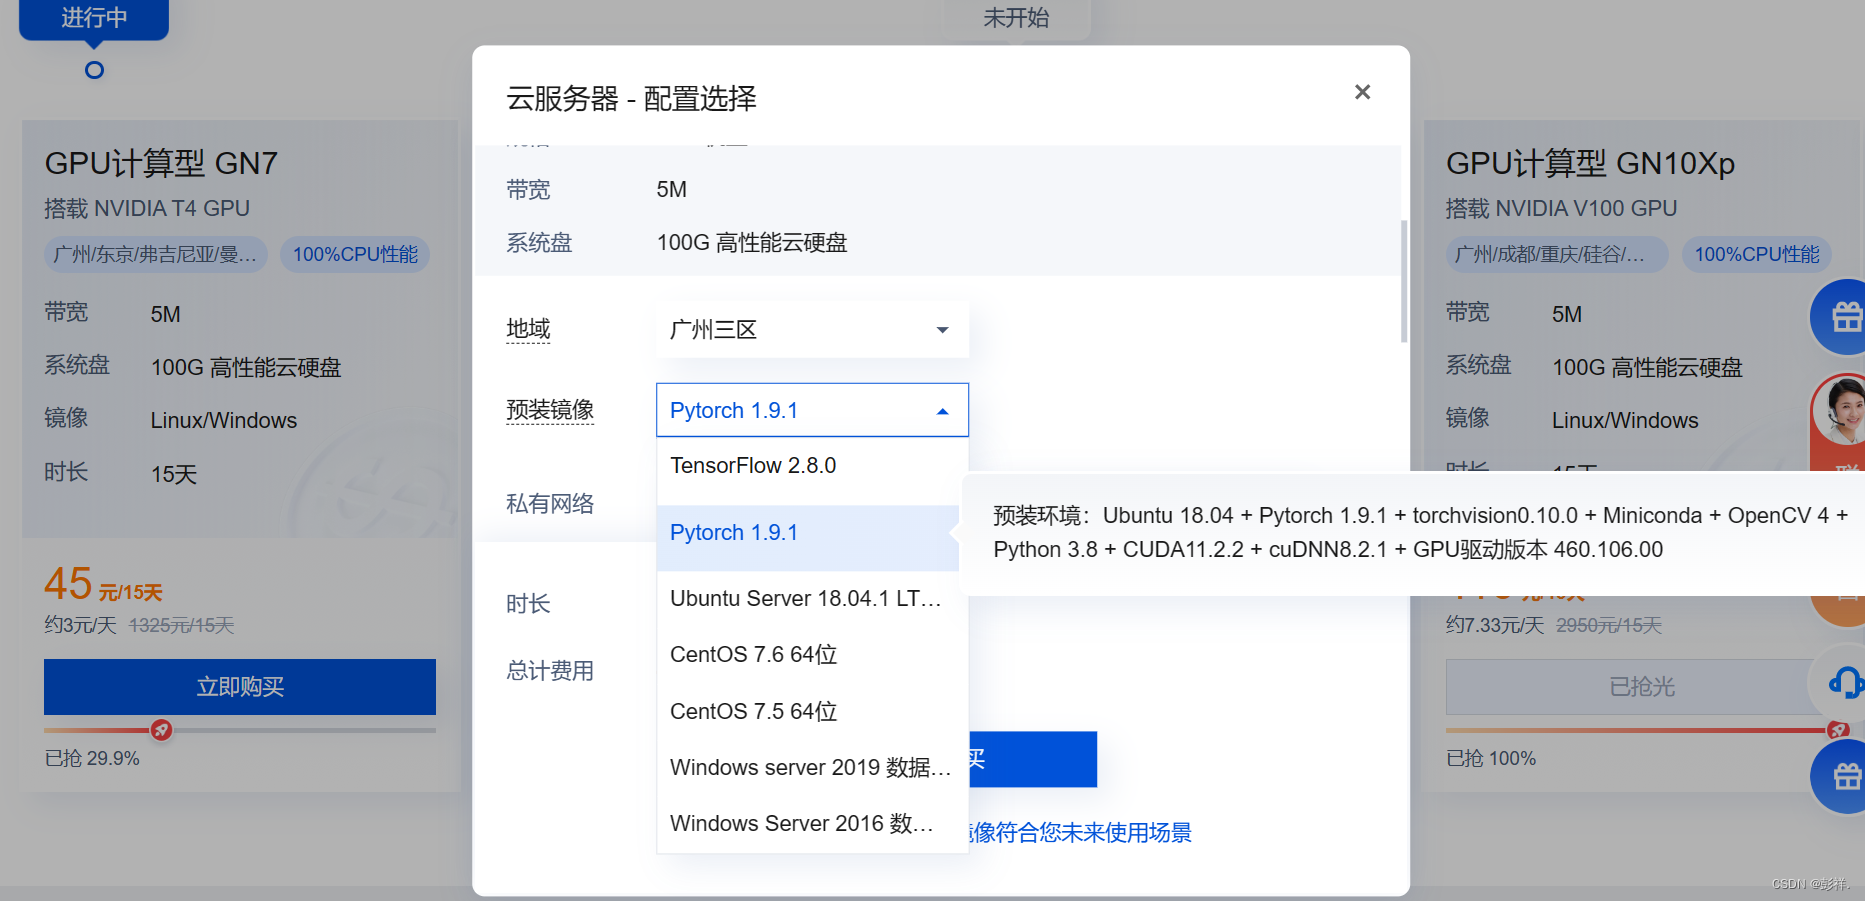
Task: Click the 时长 label in the dialog
Action: tap(528, 604)
